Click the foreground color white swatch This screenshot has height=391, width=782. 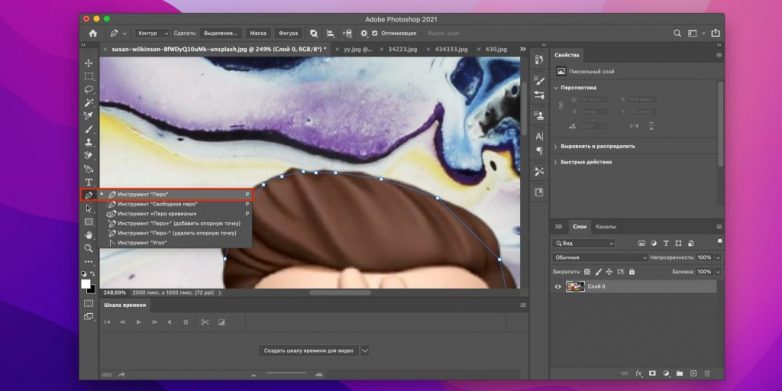tap(86, 283)
